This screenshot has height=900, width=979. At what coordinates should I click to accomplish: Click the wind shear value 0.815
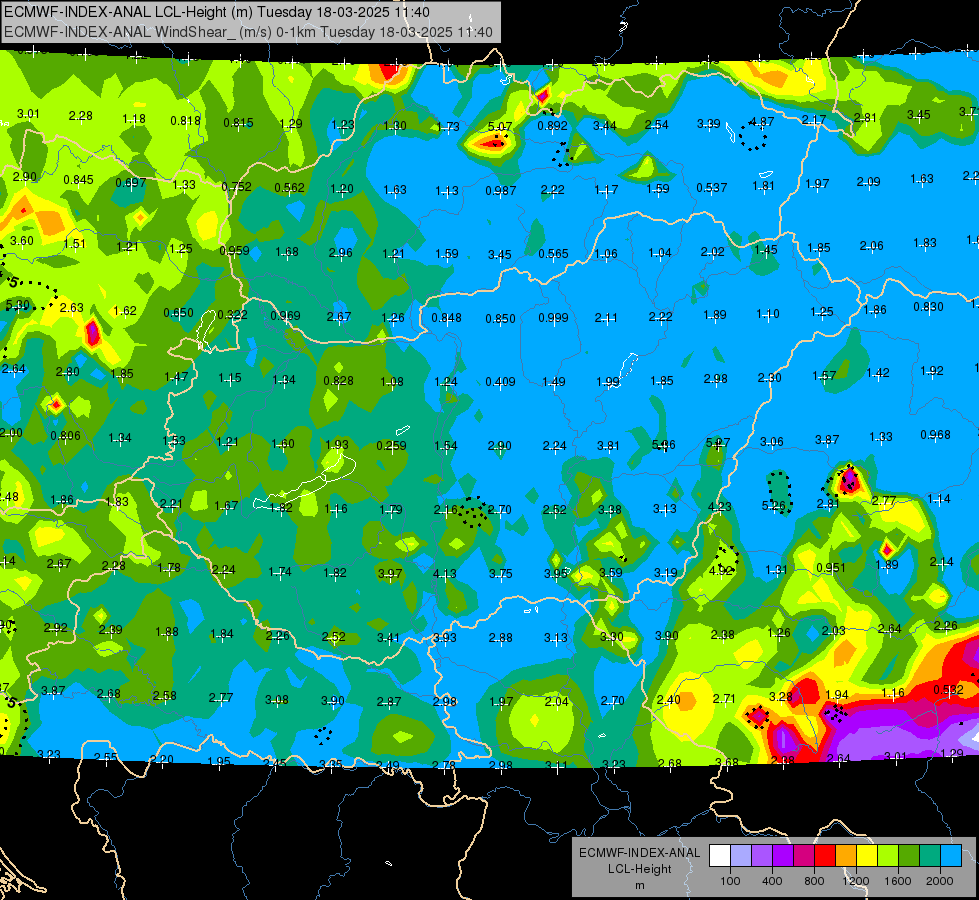[239, 122]
